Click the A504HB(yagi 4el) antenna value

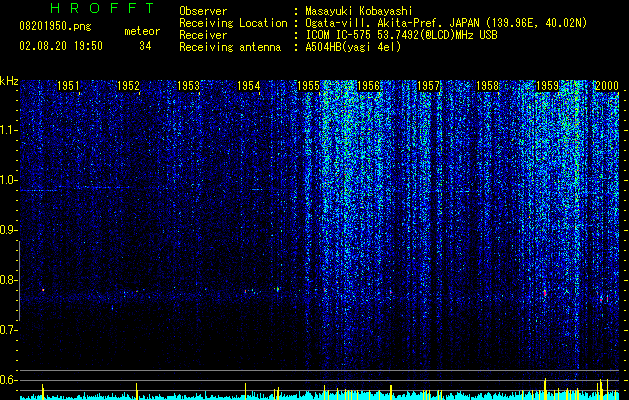[x=353, y=47]
